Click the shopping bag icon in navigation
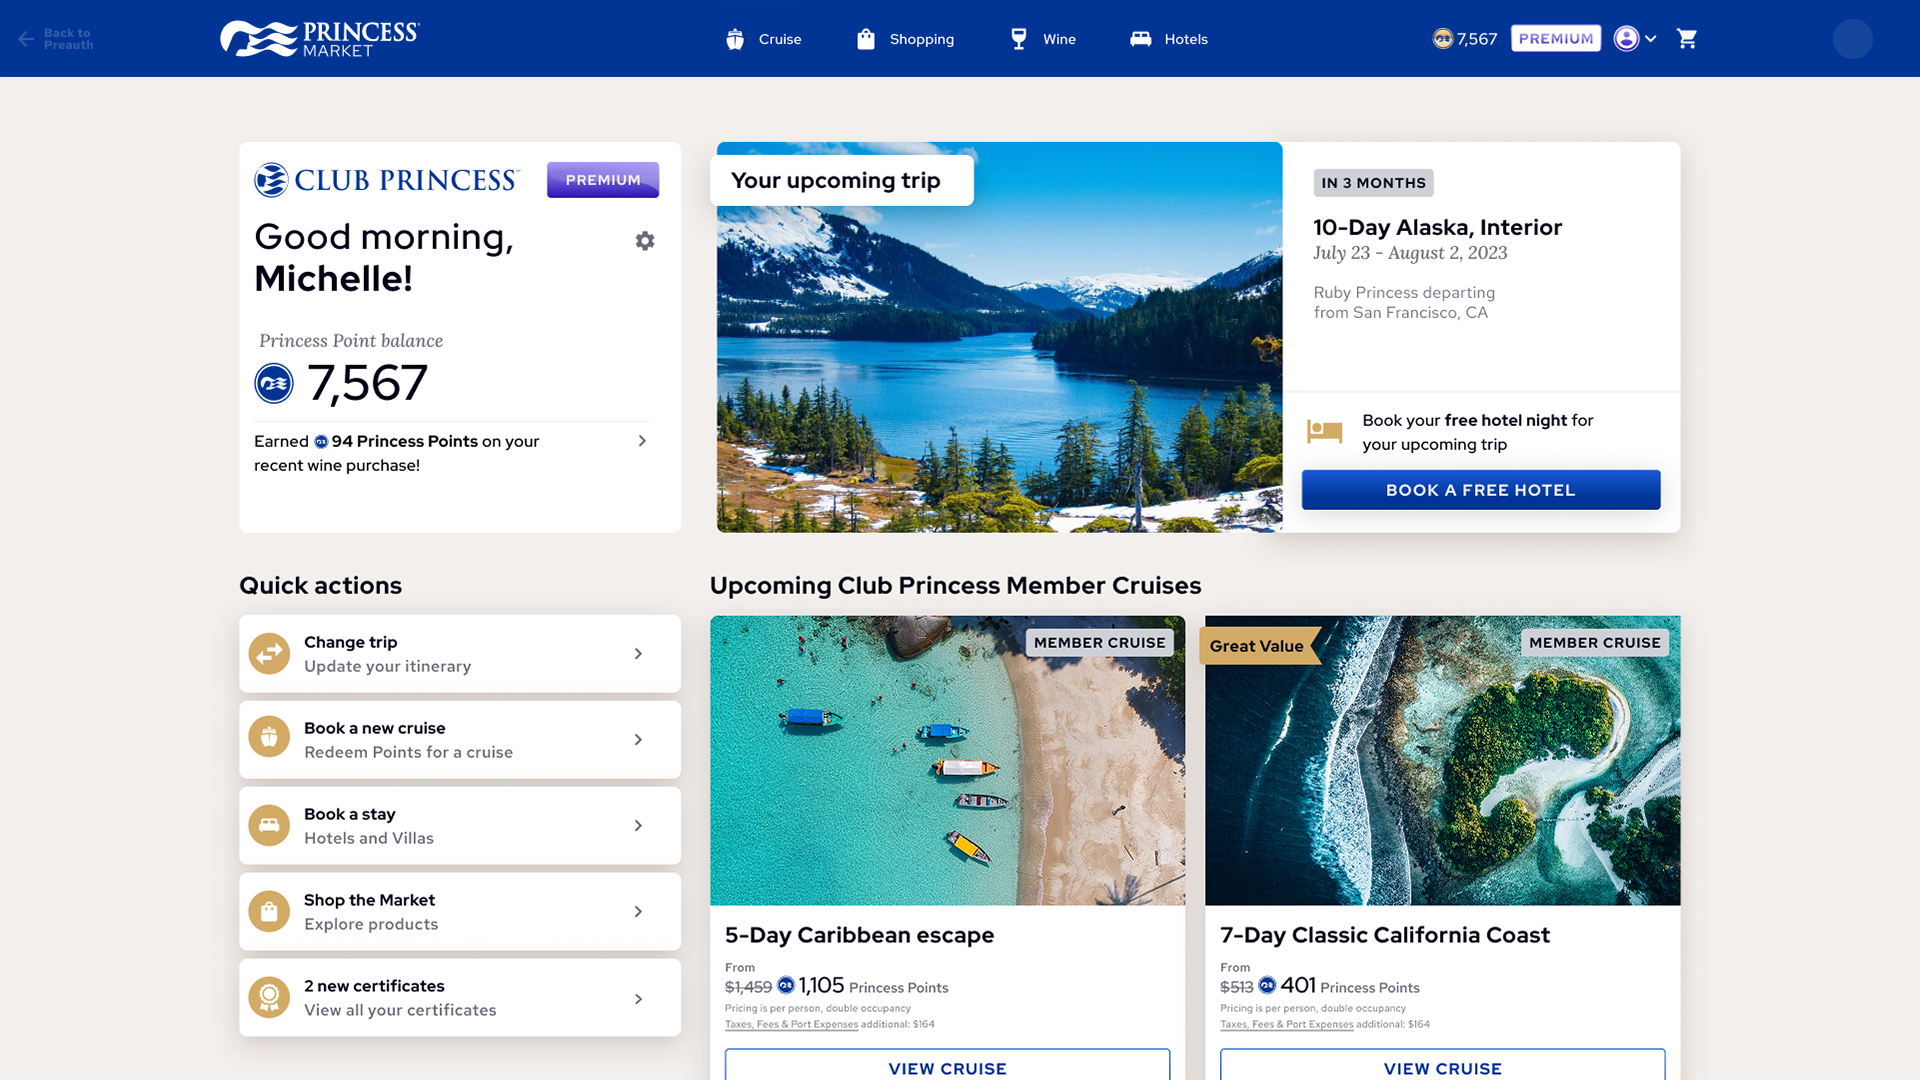 (866, 39)
